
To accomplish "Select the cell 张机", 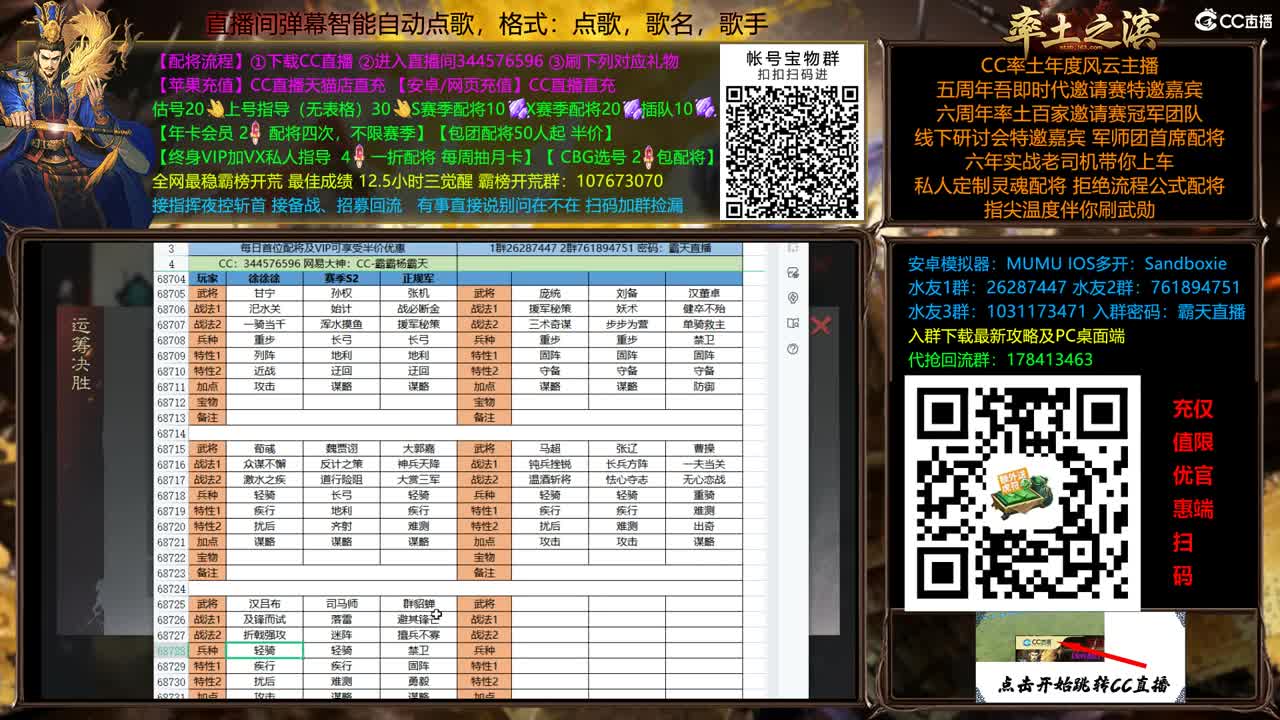I will coord(418,294).
